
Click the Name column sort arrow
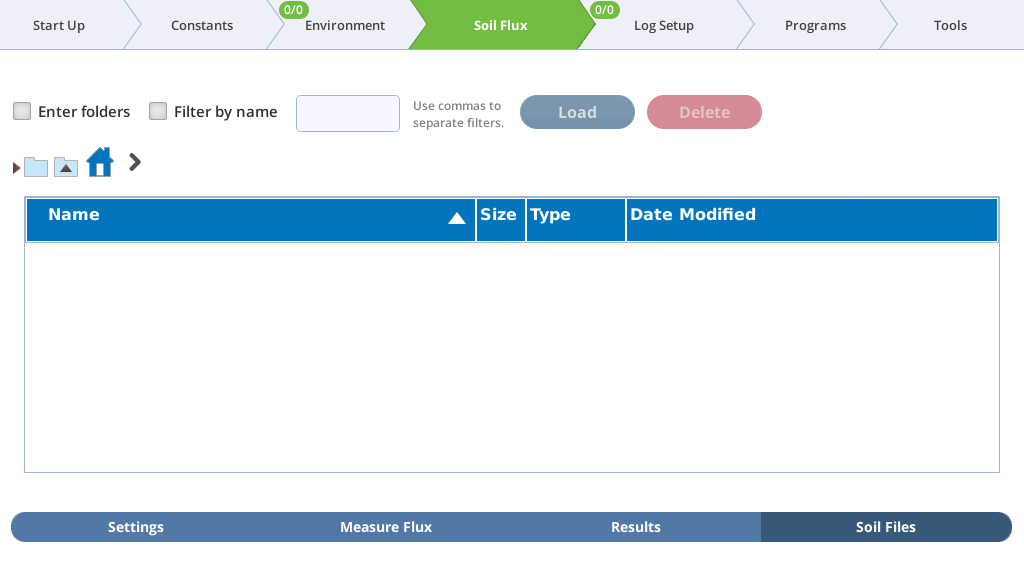pyautogui.click(x=456, y=219)
